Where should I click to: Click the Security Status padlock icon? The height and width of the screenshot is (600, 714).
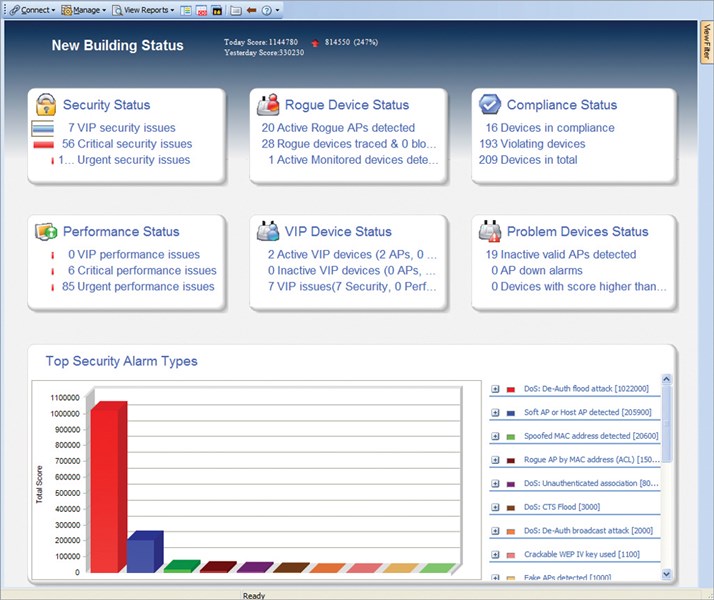[x=46, y=104]
